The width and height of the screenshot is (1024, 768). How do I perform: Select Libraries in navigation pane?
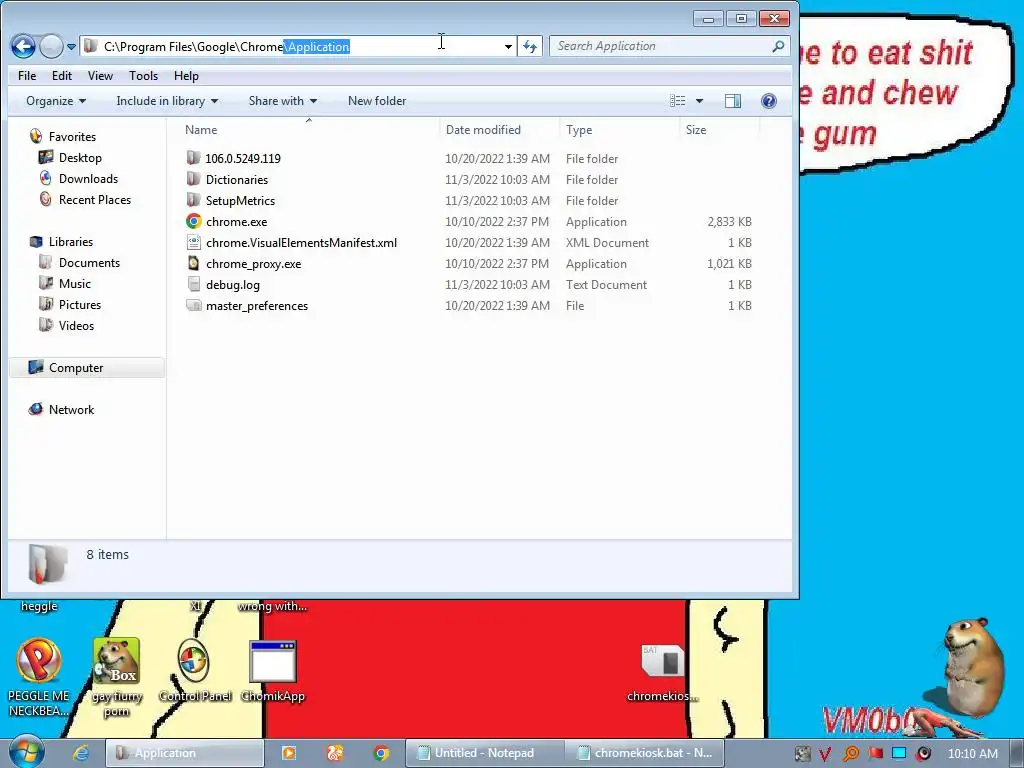71,242
